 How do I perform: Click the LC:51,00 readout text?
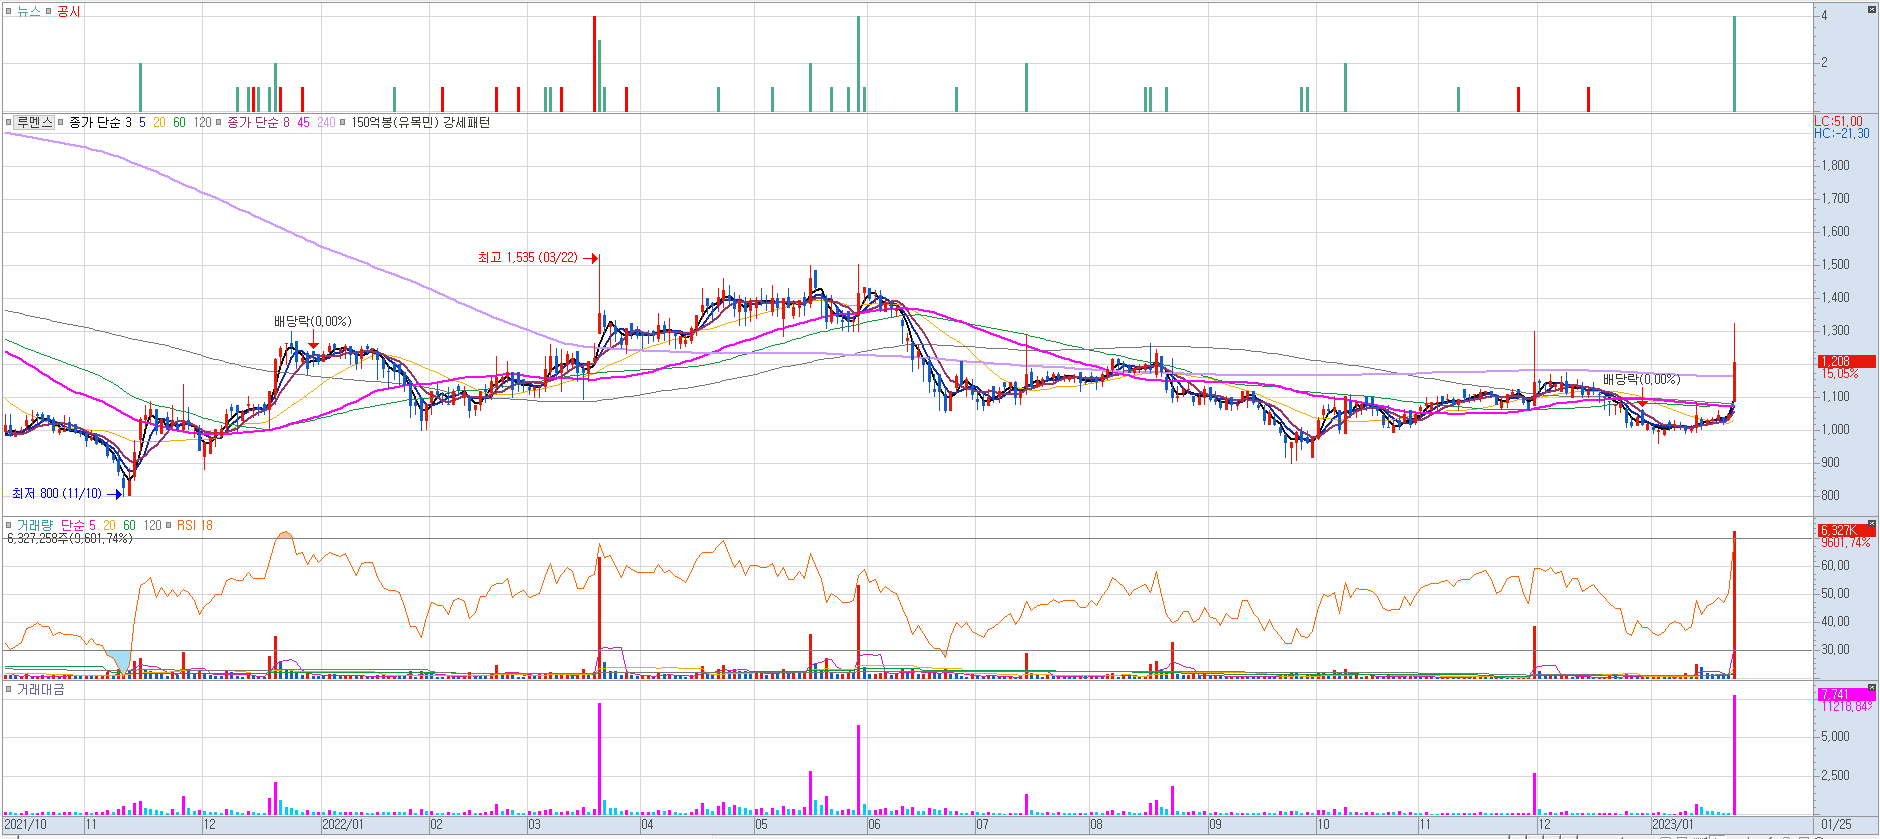[1839, 121]
